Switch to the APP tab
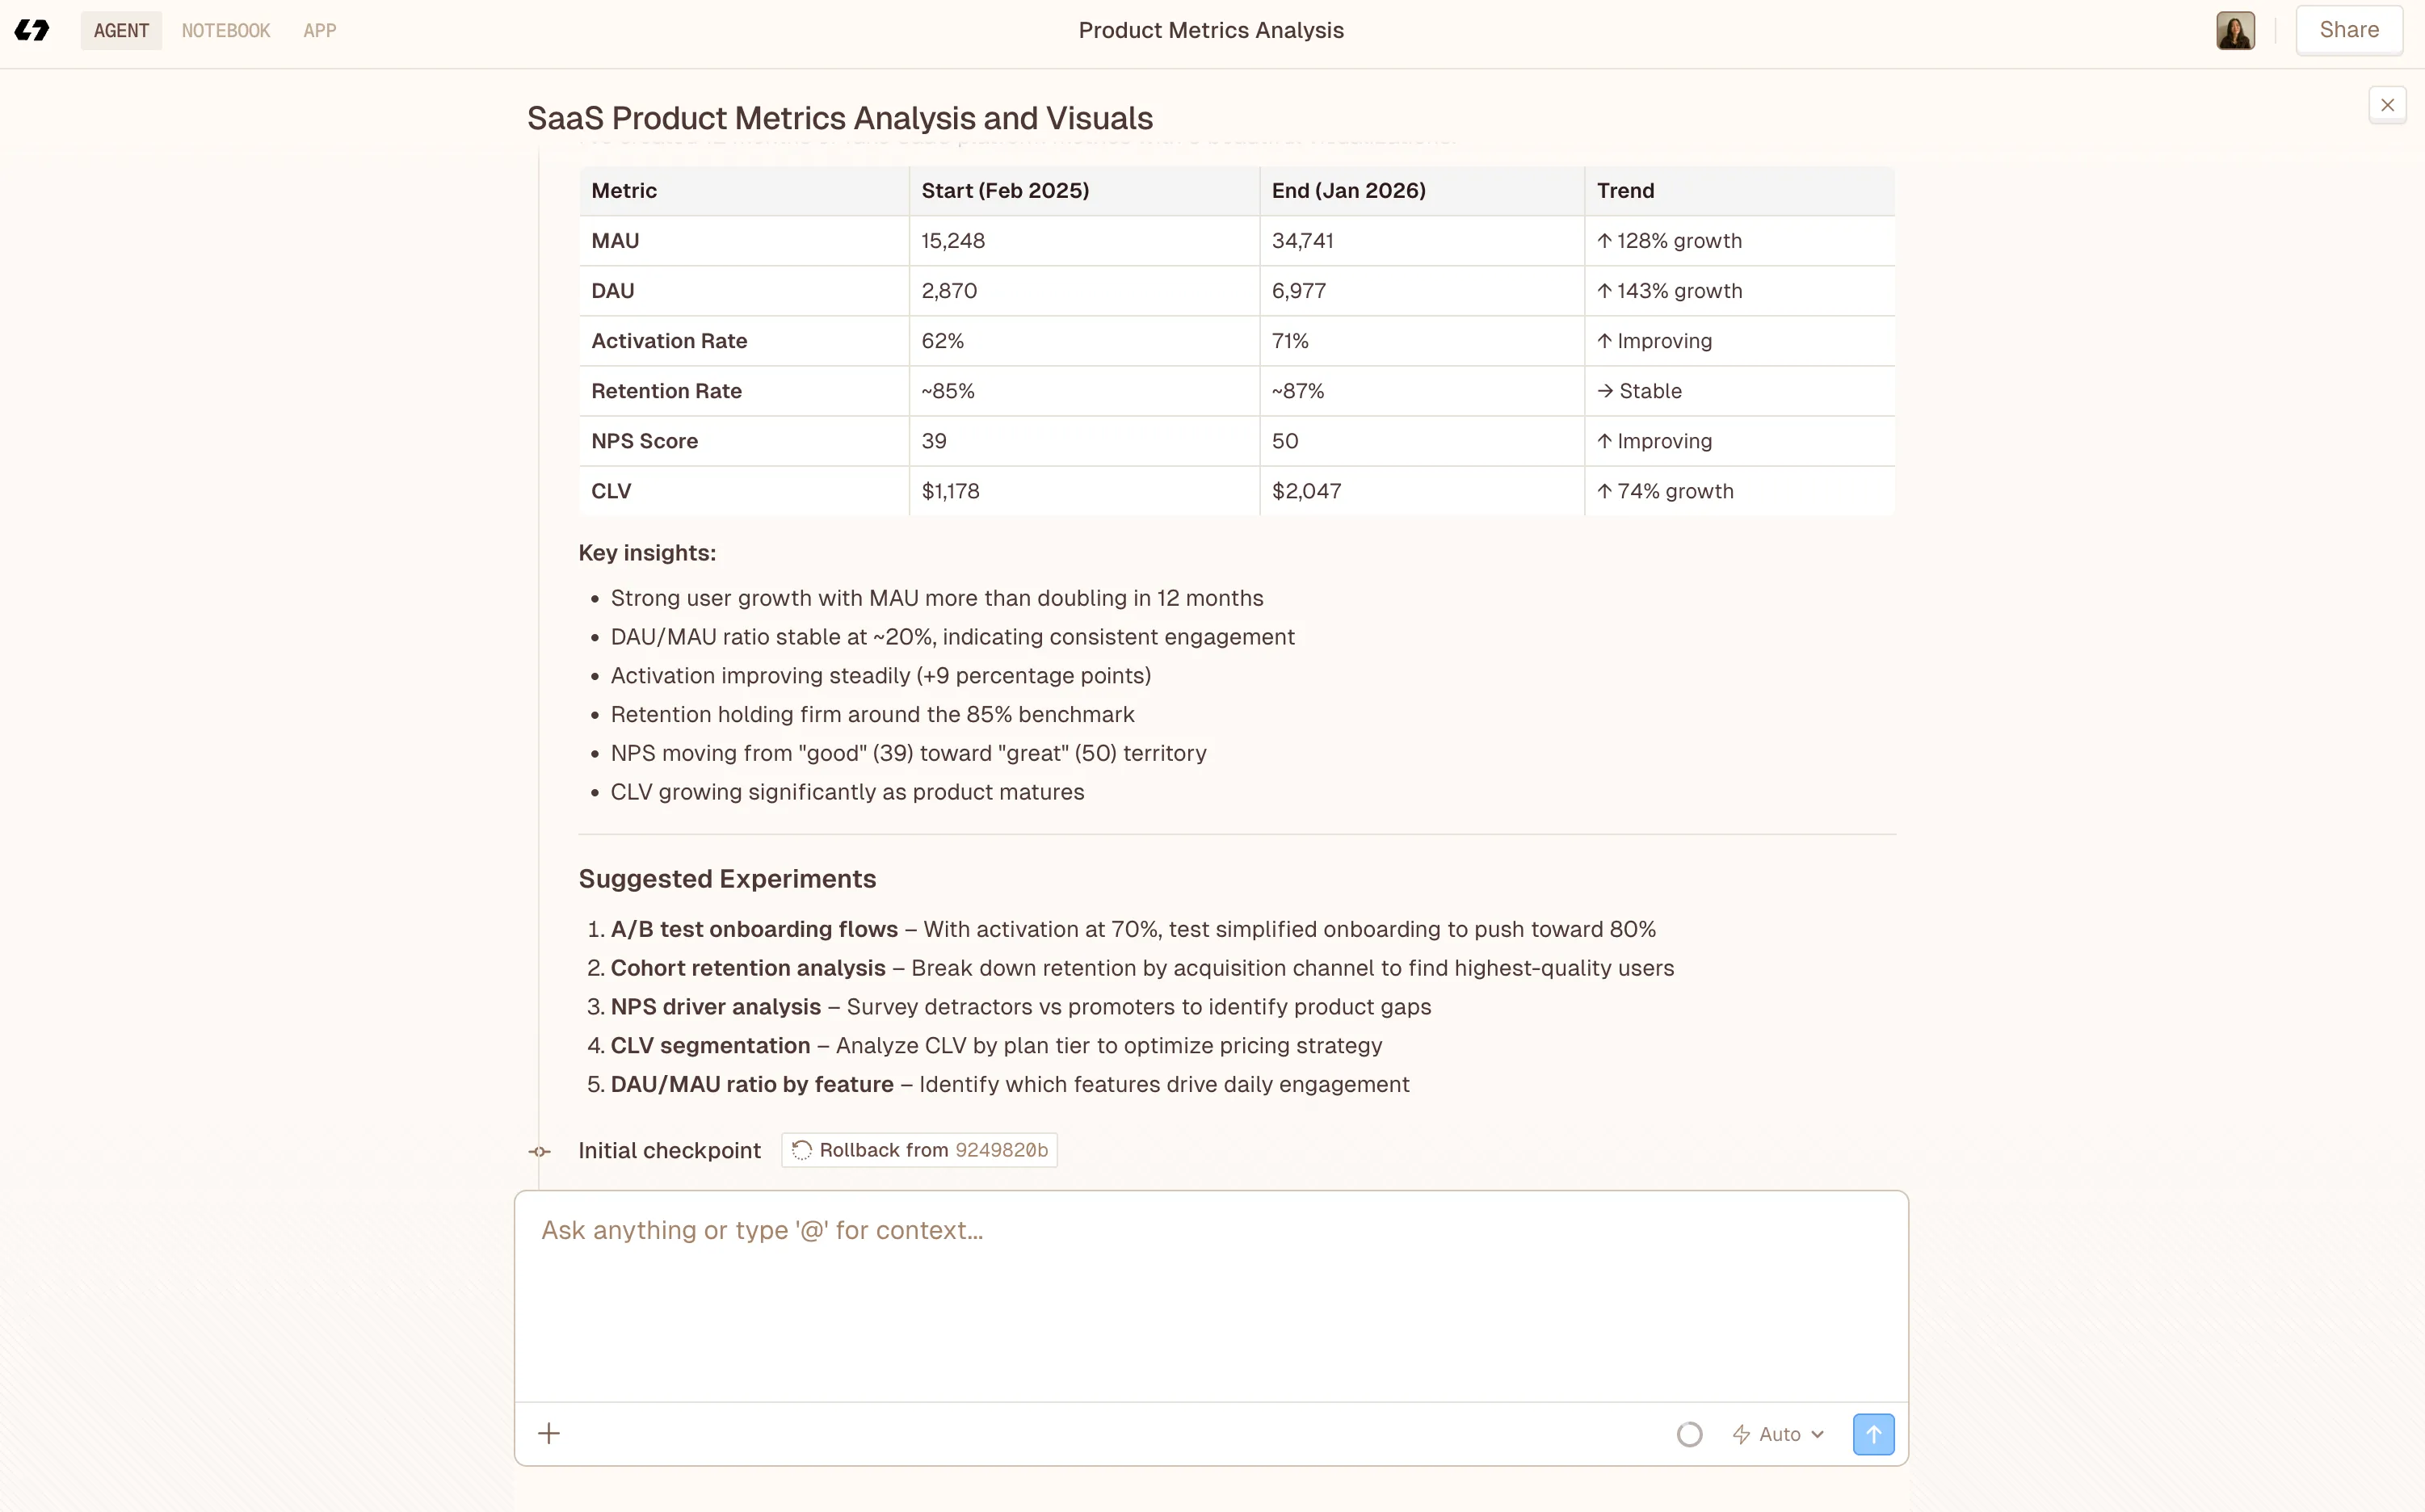This screenshot has height=1512, width=2425. click(x=319, y=30)
